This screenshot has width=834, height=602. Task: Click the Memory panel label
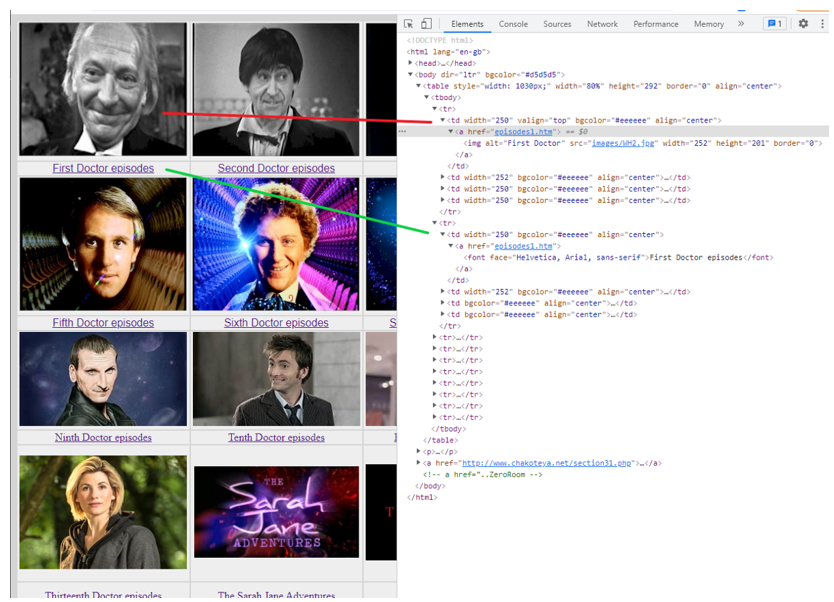click(x=708, y=24)
